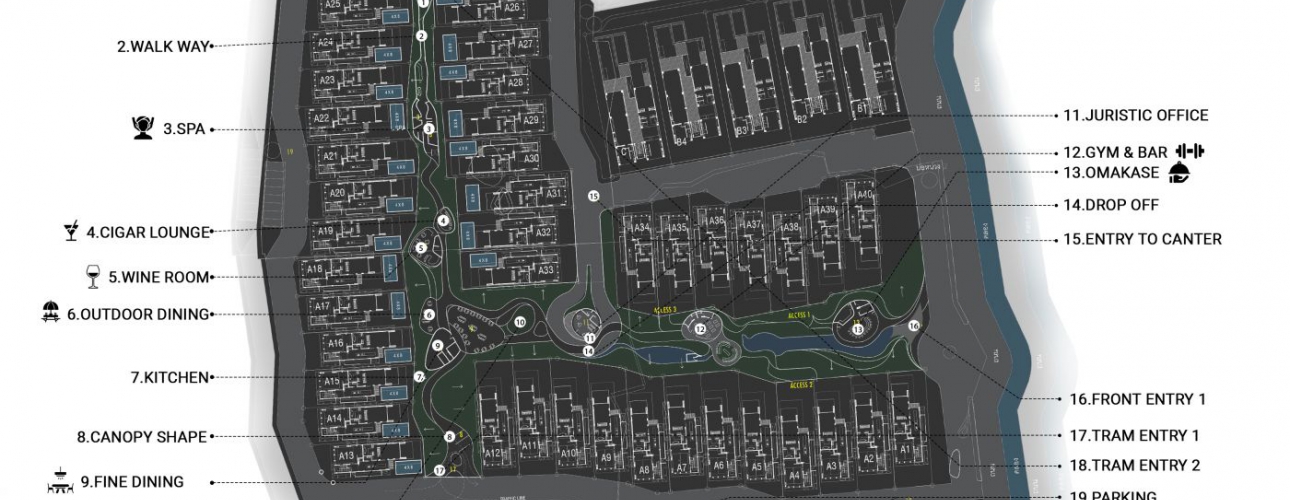
Task: Select map marker 10 on the plan
Action: click(x=520, y=322)
